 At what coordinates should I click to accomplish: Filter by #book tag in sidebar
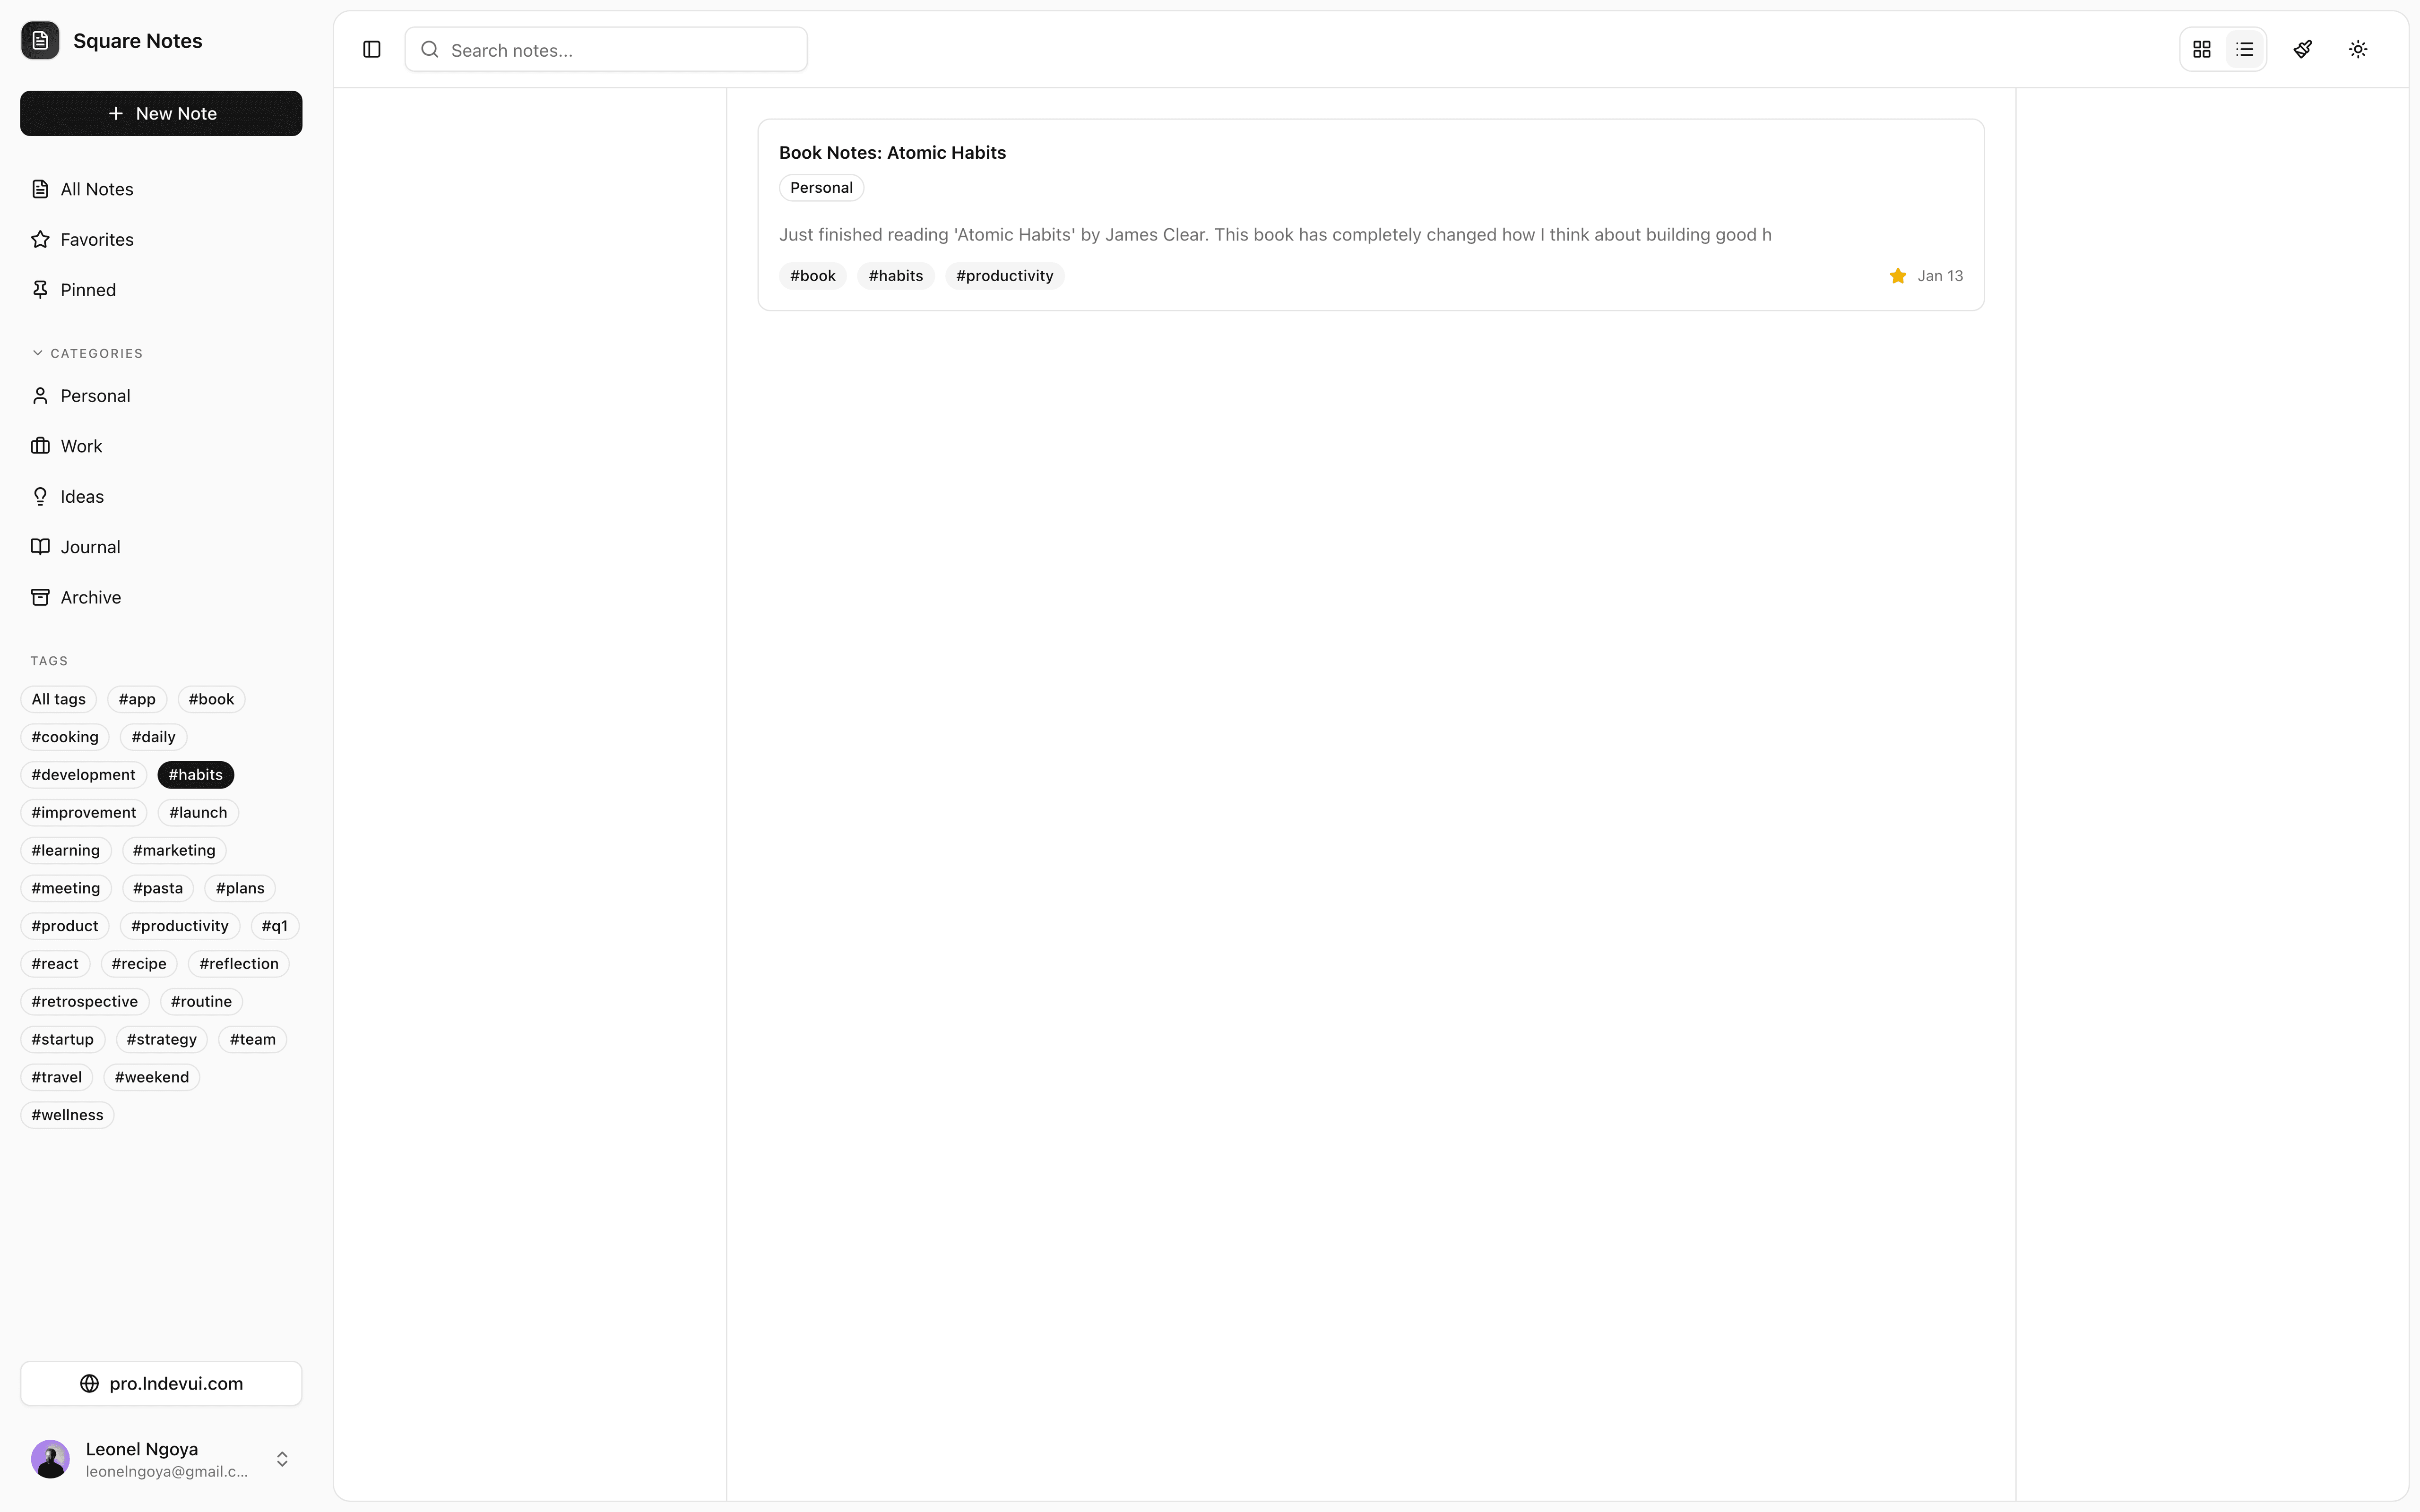point(211,699)
